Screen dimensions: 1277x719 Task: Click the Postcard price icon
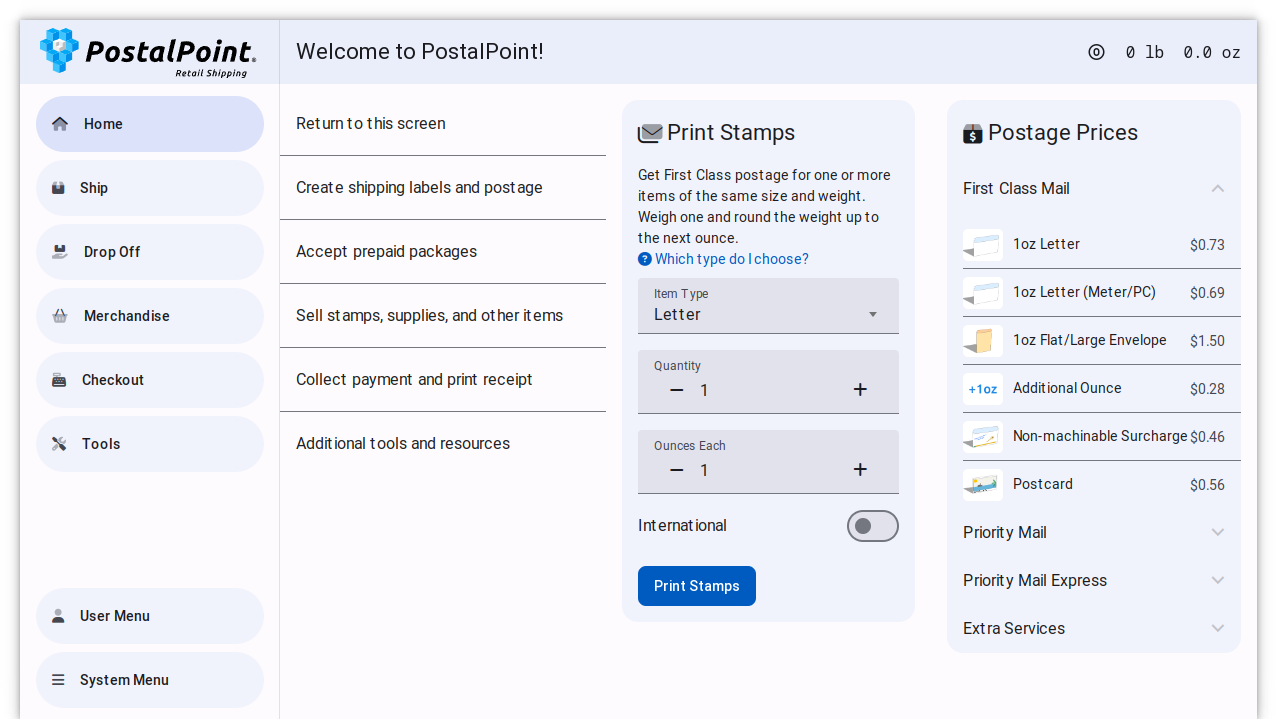coord(982,485)
